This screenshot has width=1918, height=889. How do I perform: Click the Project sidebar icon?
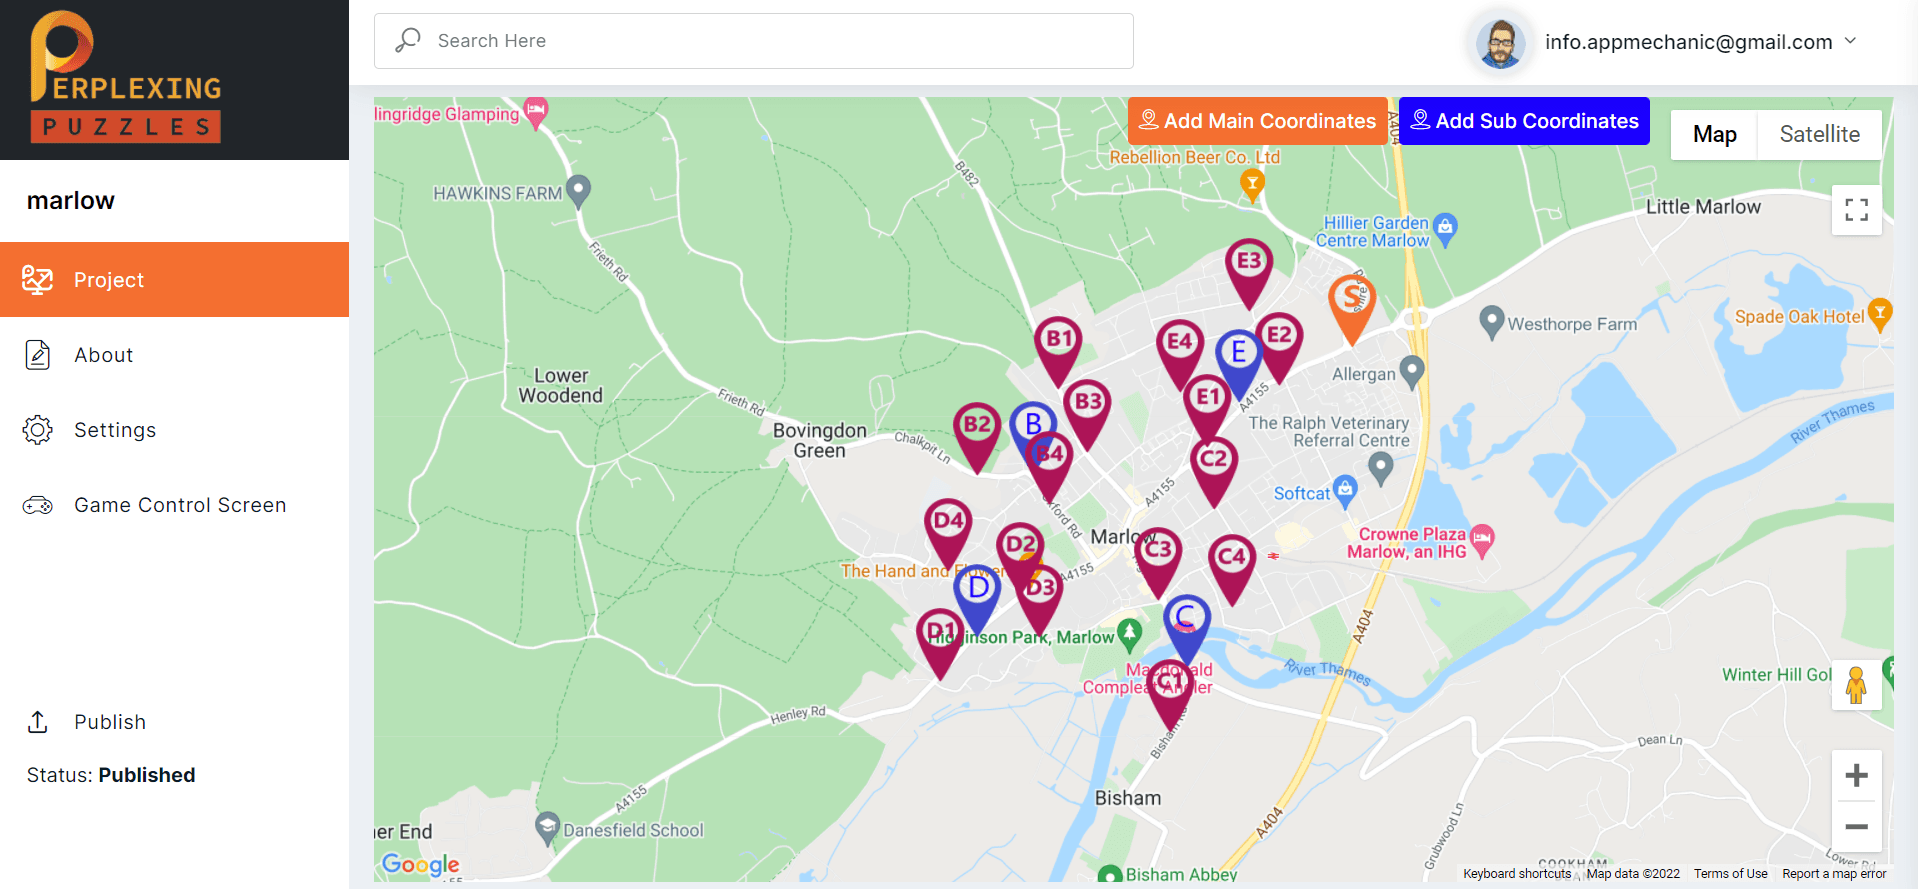click(38, 280)
